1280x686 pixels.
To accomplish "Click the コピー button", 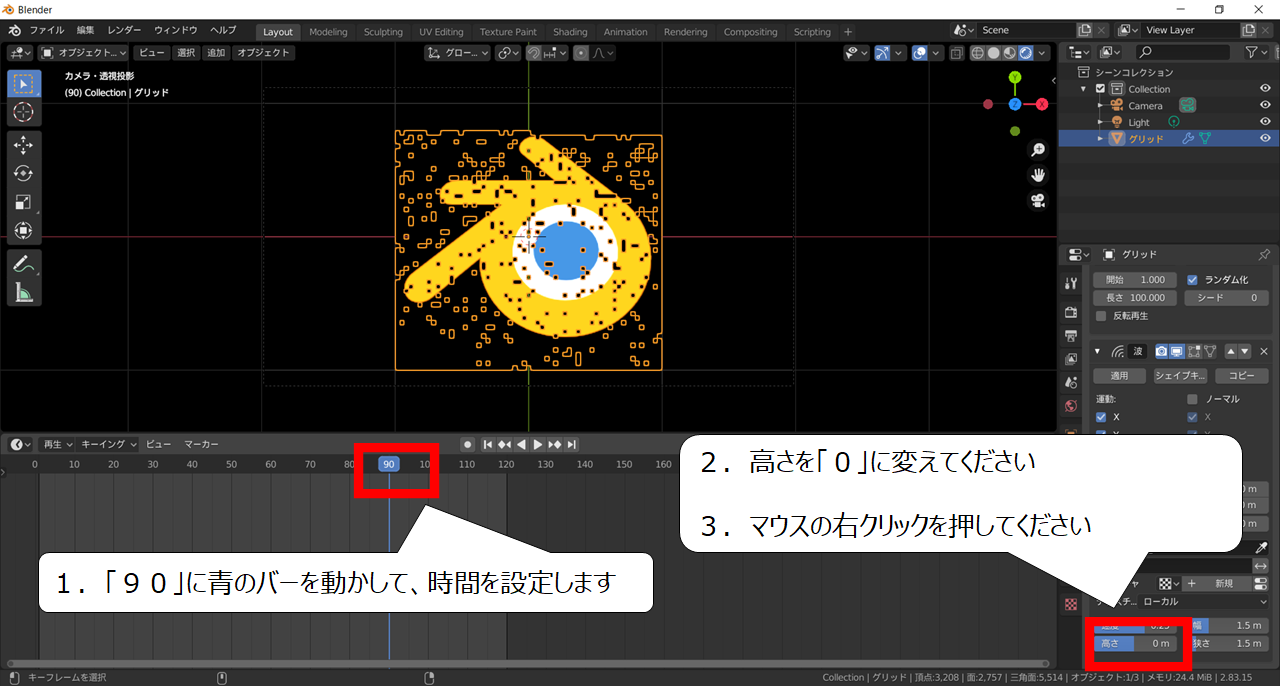I will tap(1241, 376).
